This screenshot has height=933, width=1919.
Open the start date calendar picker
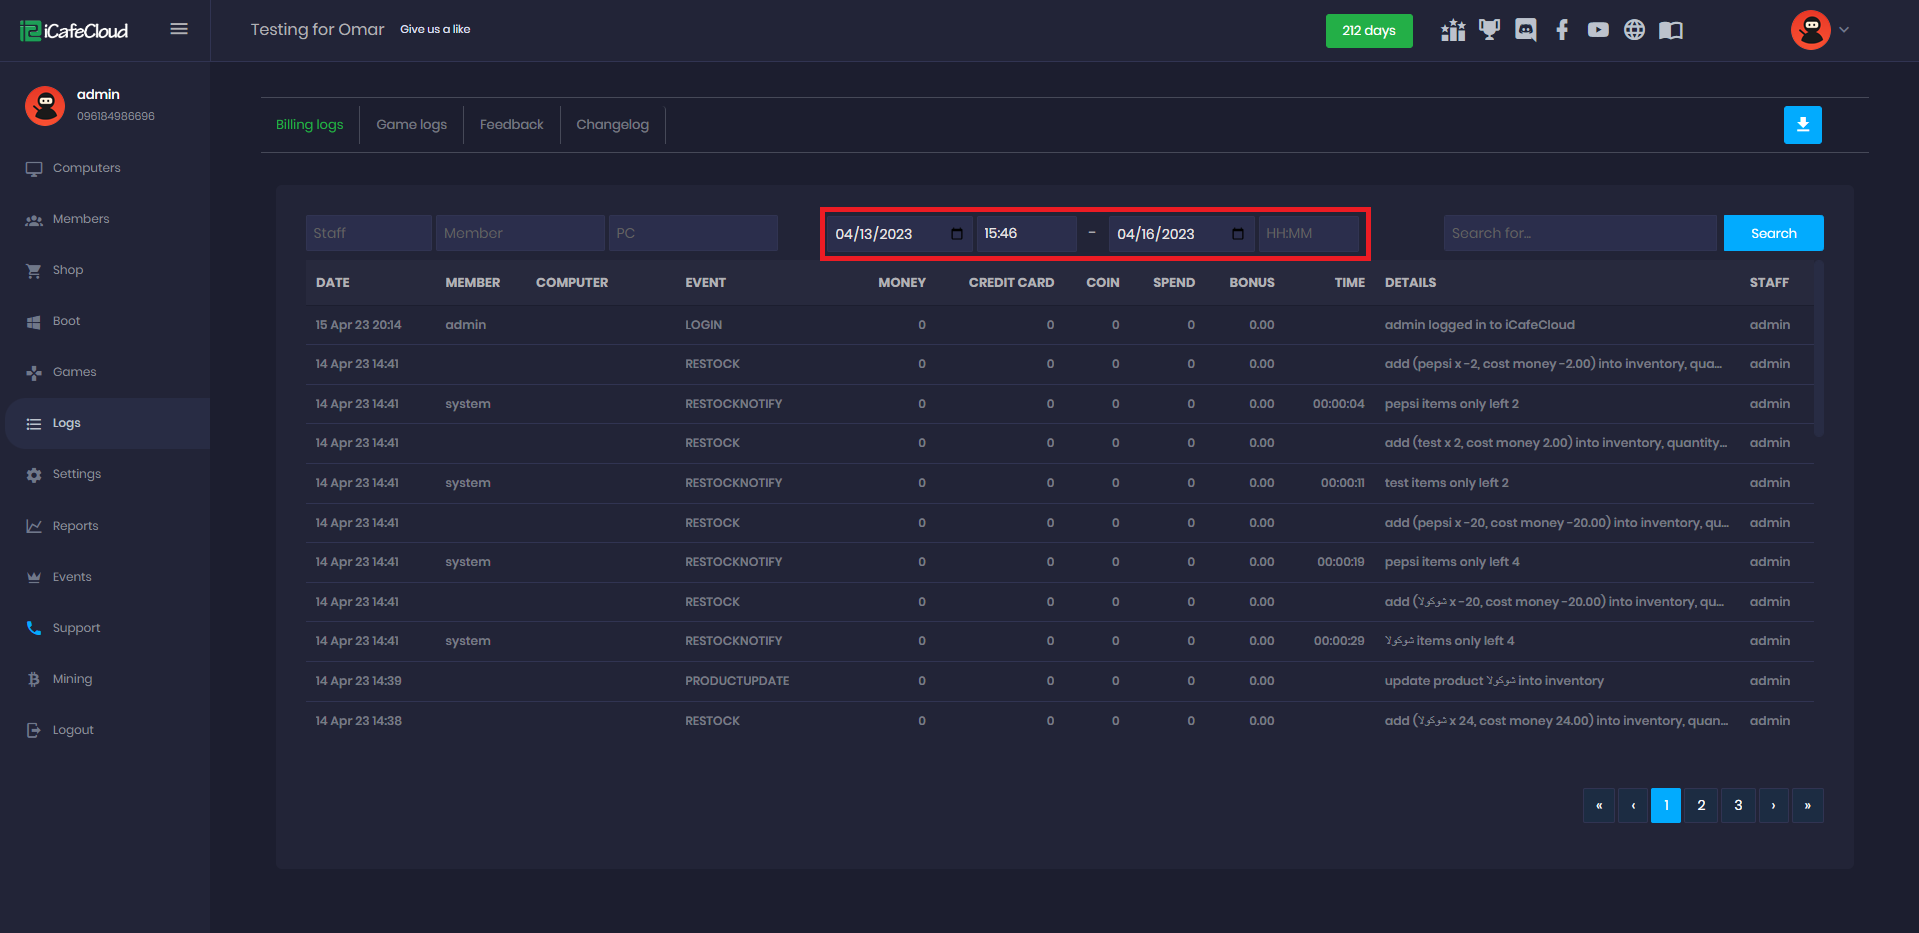click(956, 234)
